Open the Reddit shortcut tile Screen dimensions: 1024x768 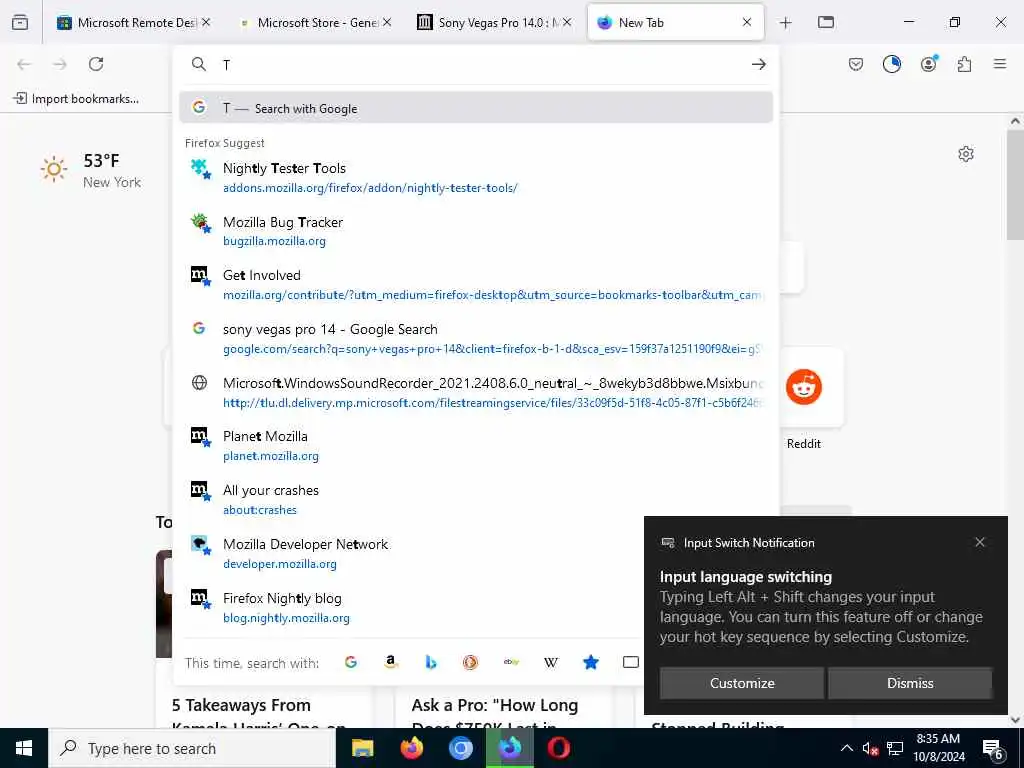click(x=803, y=387)
